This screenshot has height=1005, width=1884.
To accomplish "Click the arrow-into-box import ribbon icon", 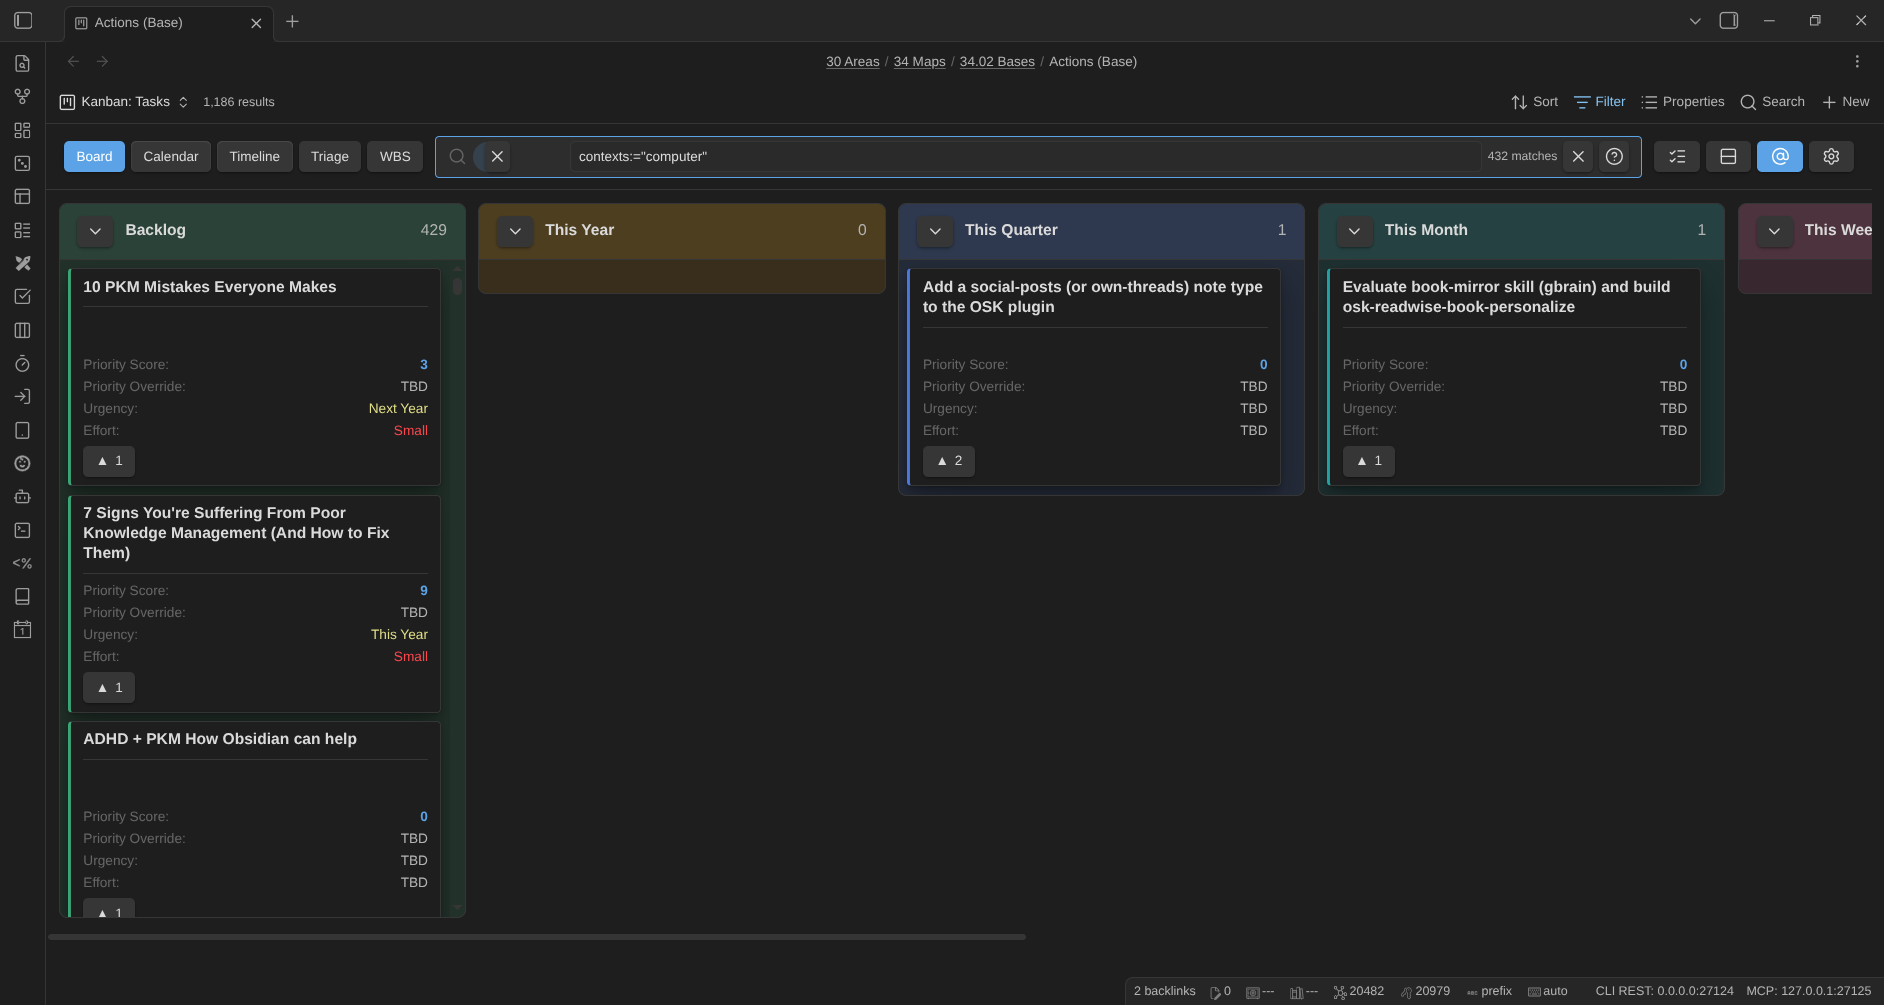I will (x=22, y=397).
